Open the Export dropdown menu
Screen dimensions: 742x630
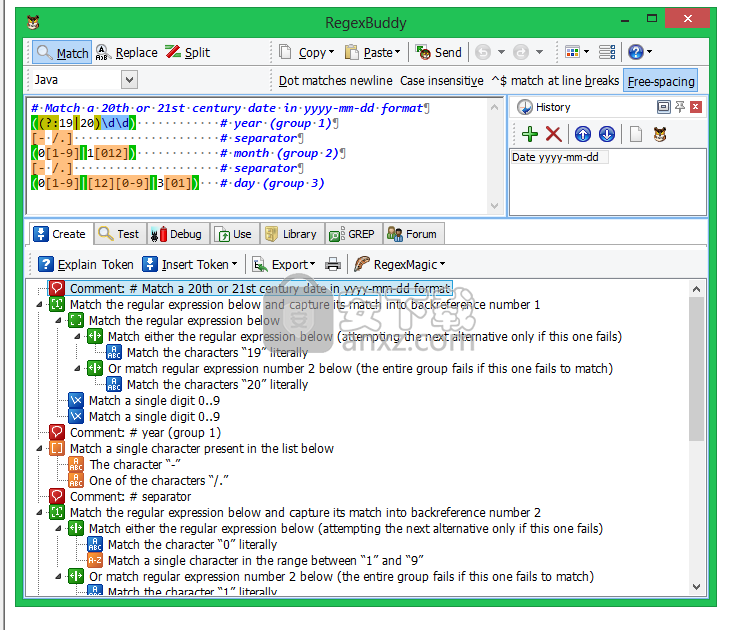tap(283, 264)
